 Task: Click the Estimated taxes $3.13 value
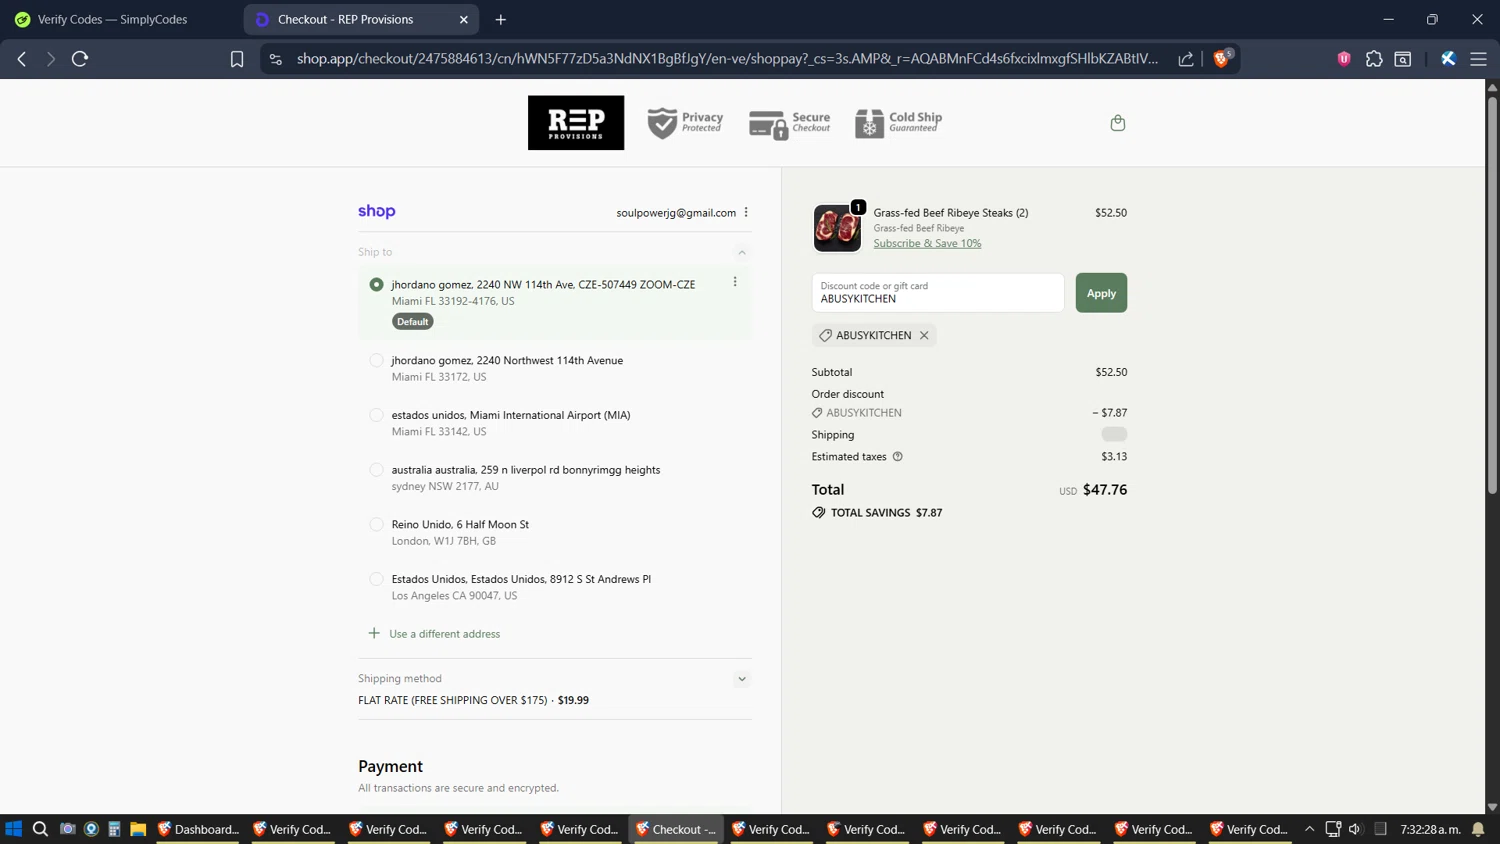point(1114,456)
